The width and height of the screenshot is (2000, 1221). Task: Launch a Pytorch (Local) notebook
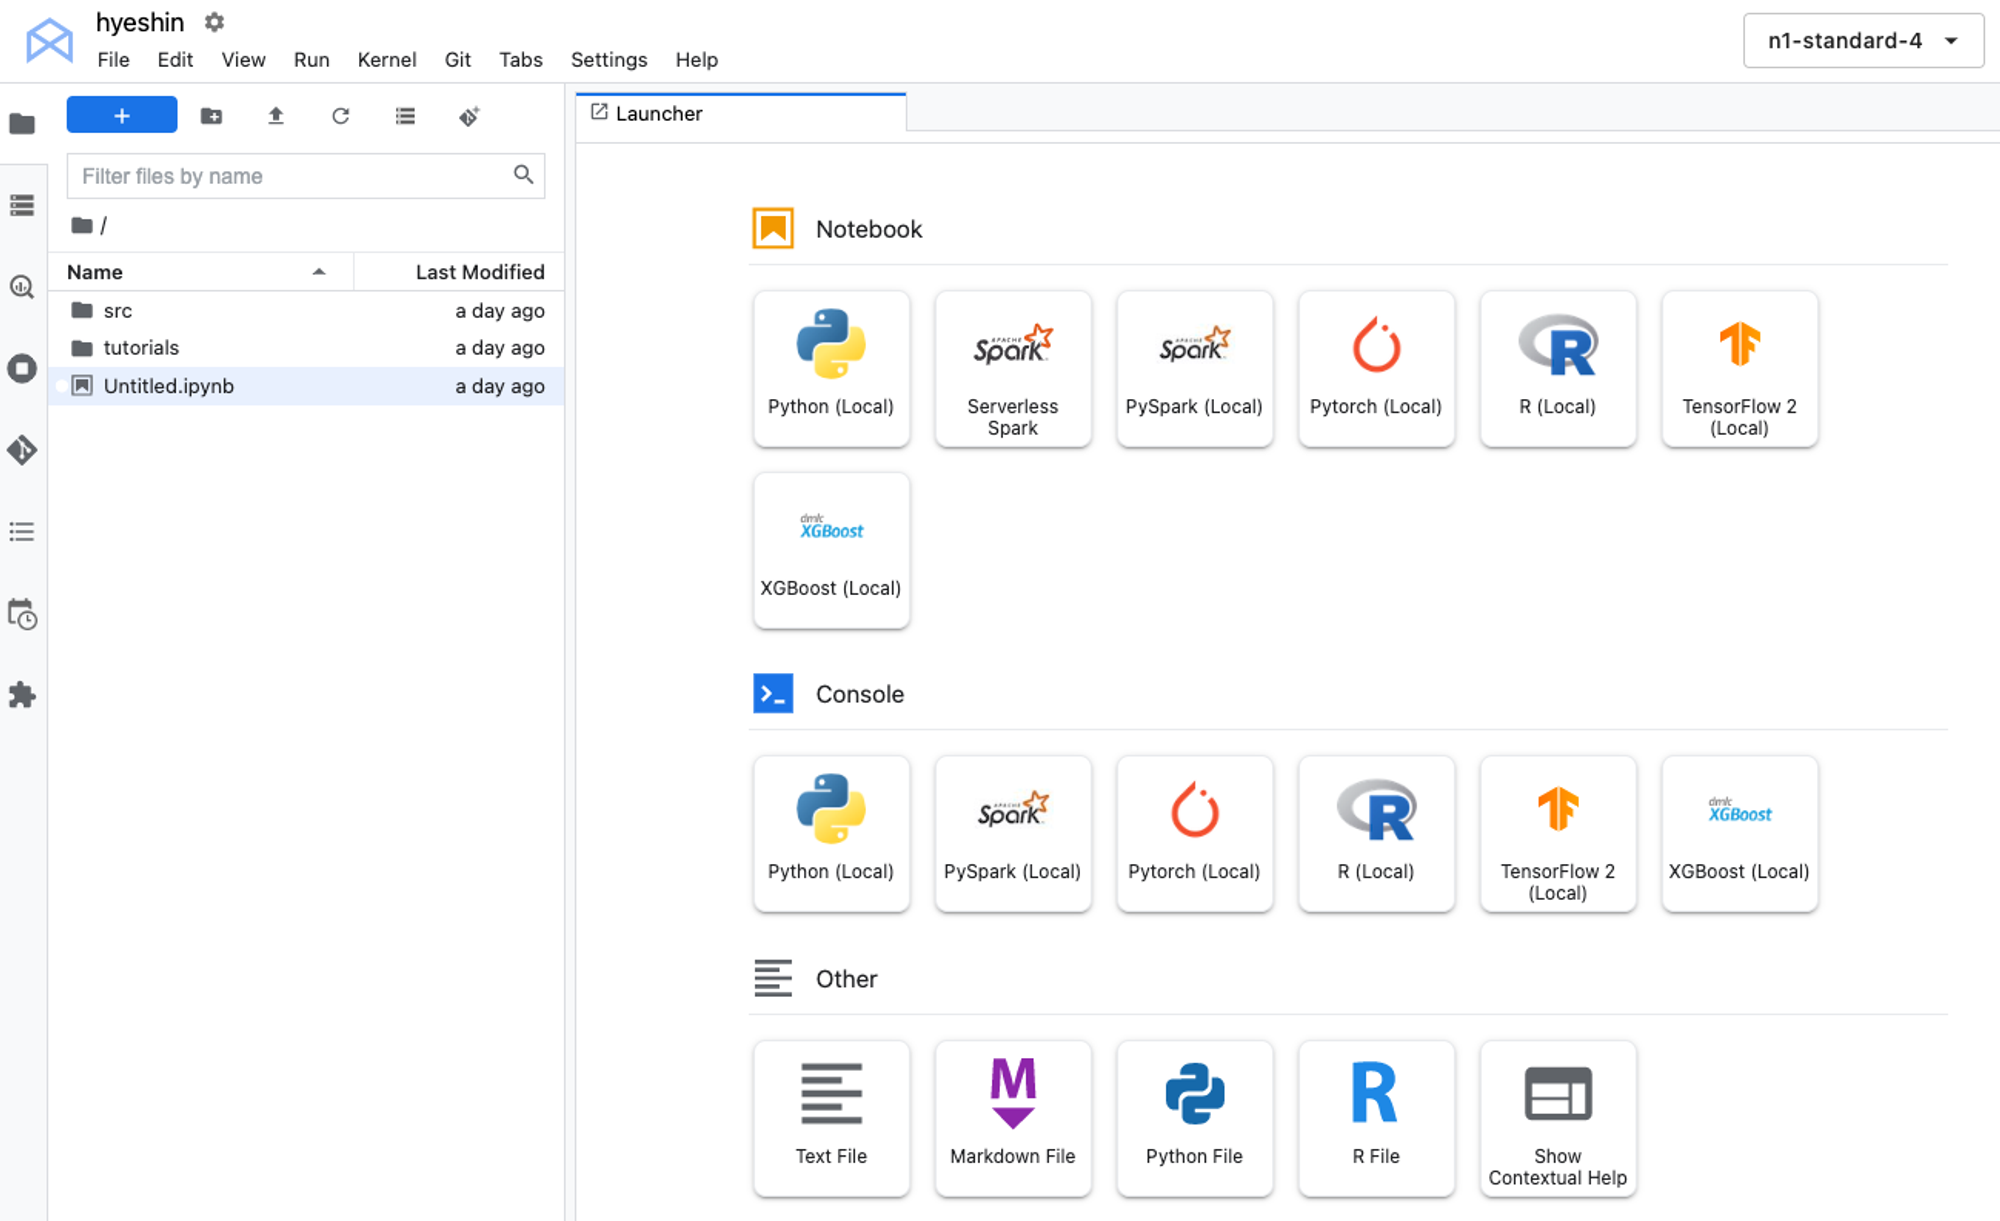pyautogui.click(x=1375, y=368)
